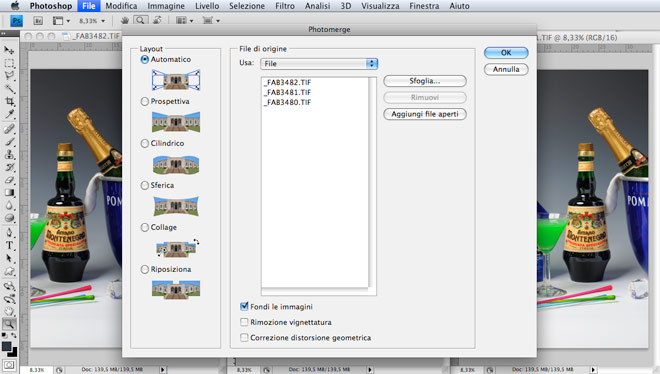Click the Sfoglia... button
Viewport: 660px width, 374px height.
tap(425, 81)
